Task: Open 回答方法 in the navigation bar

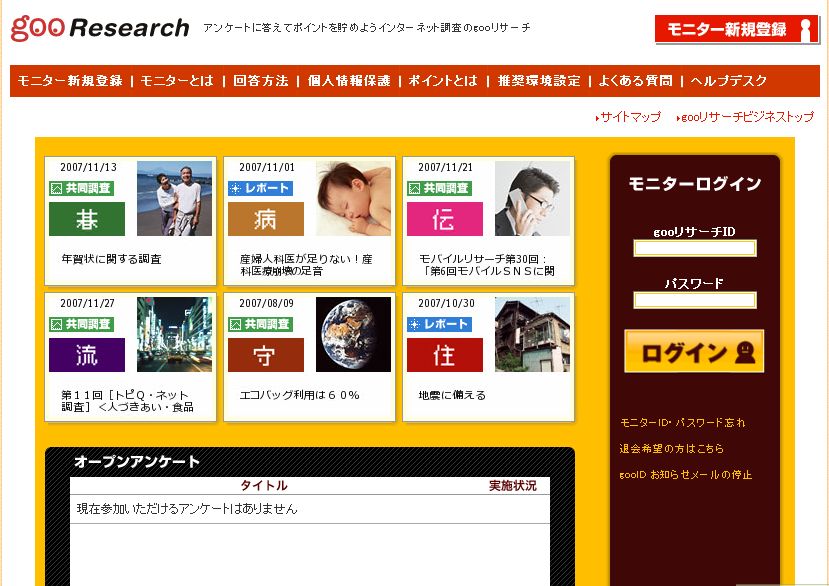Action: coord(261,81)
